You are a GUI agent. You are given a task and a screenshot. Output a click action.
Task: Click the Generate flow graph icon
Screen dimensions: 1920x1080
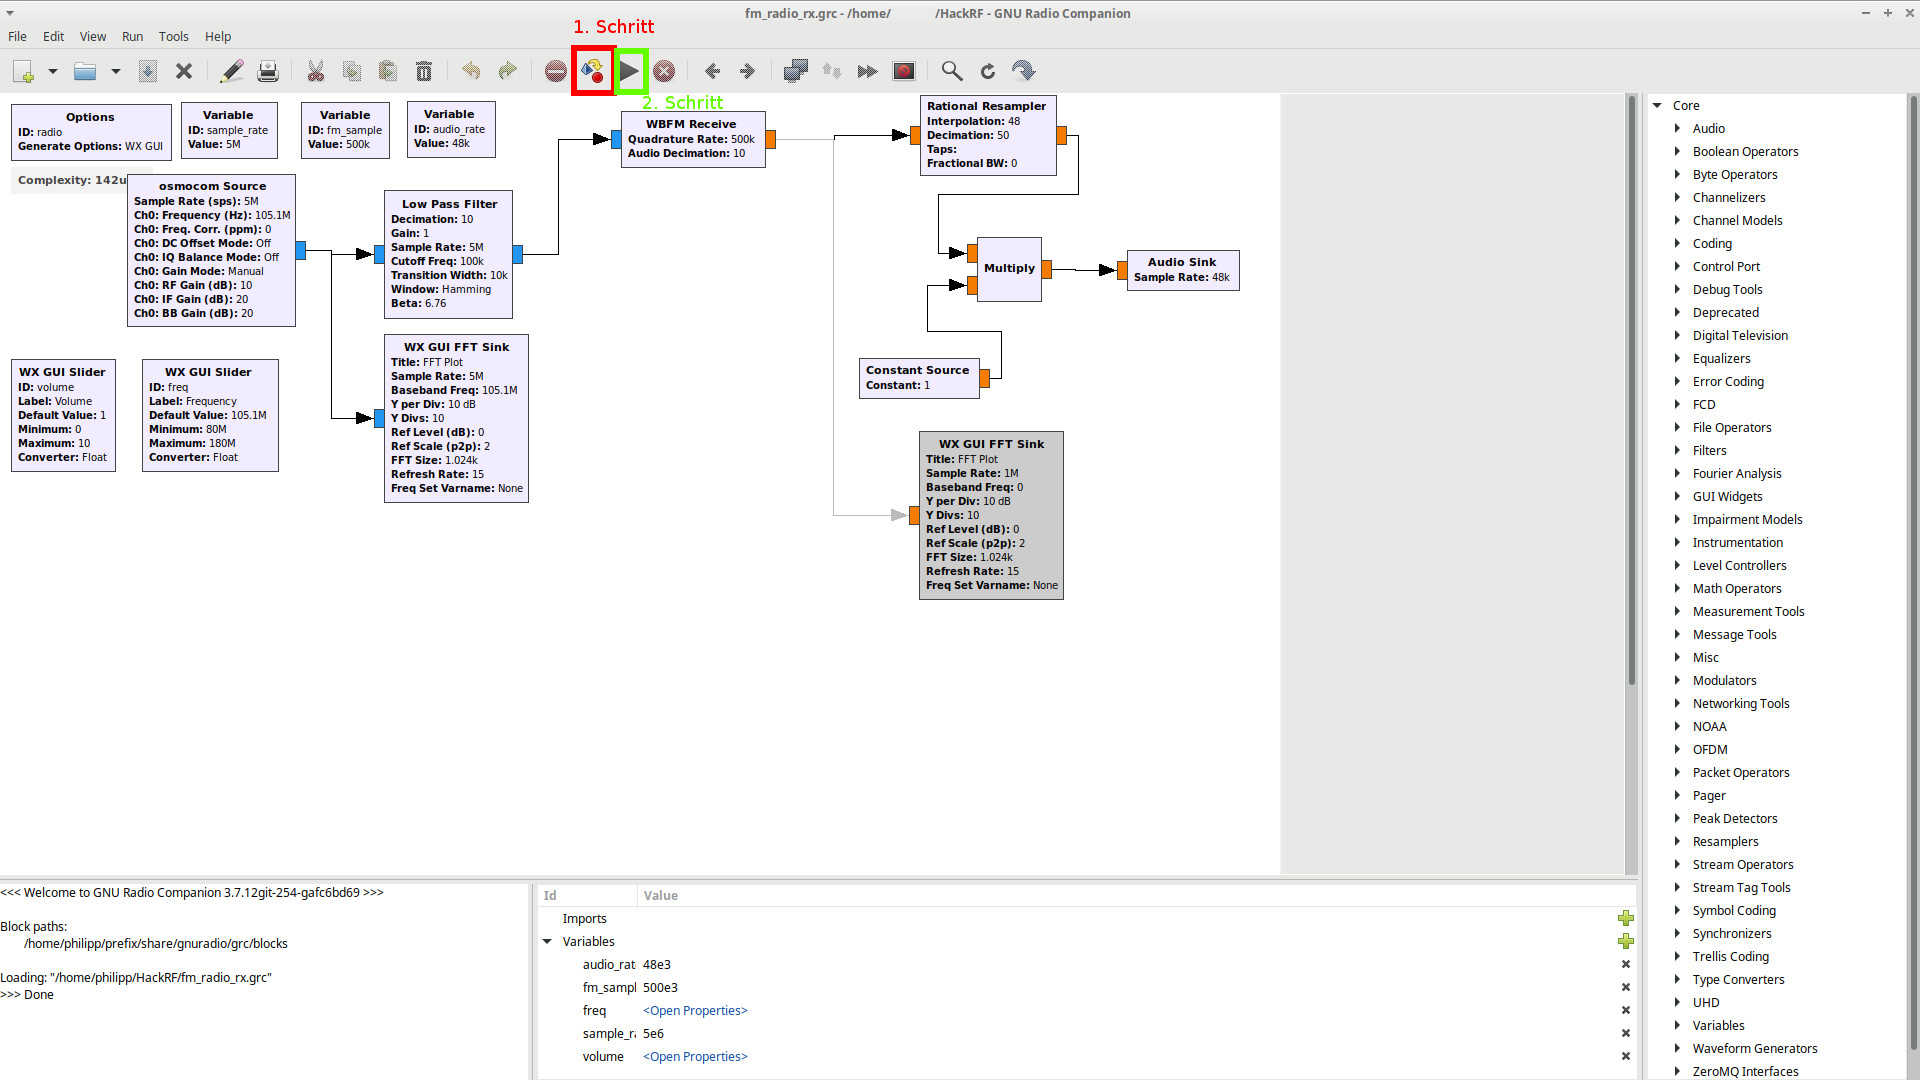click(x=592, y=71)
